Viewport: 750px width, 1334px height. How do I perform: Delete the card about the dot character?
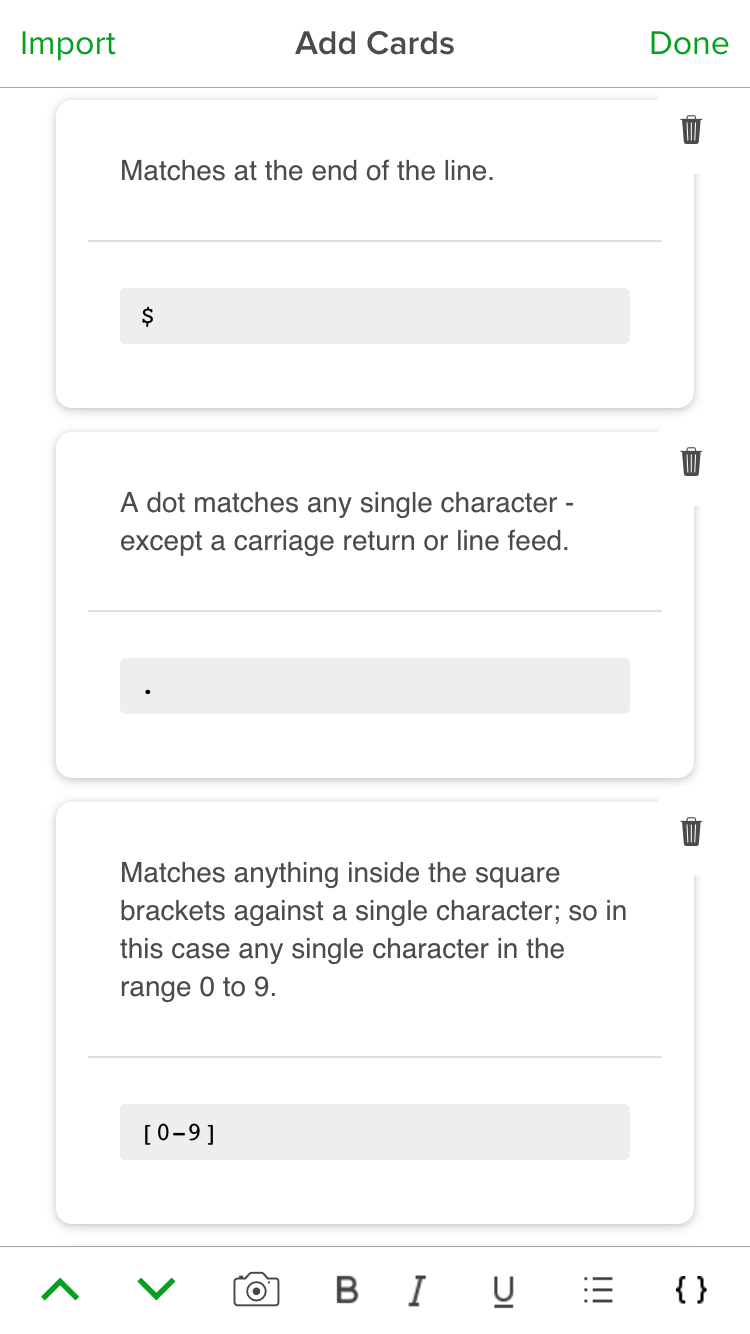tap(691, 461)
